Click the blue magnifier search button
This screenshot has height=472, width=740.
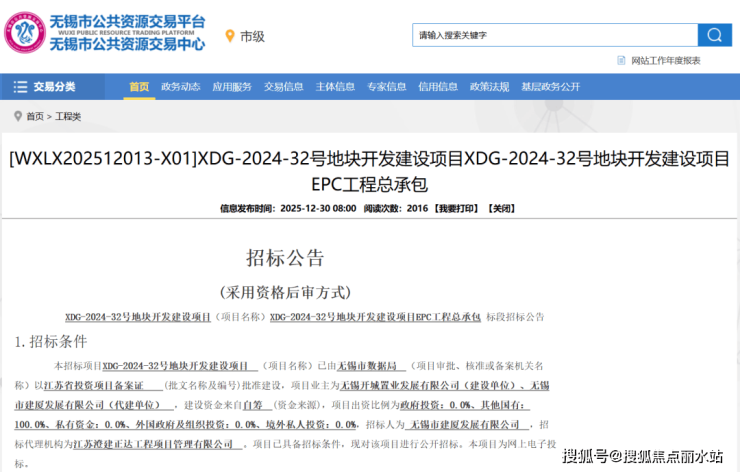tap(714, 35)
